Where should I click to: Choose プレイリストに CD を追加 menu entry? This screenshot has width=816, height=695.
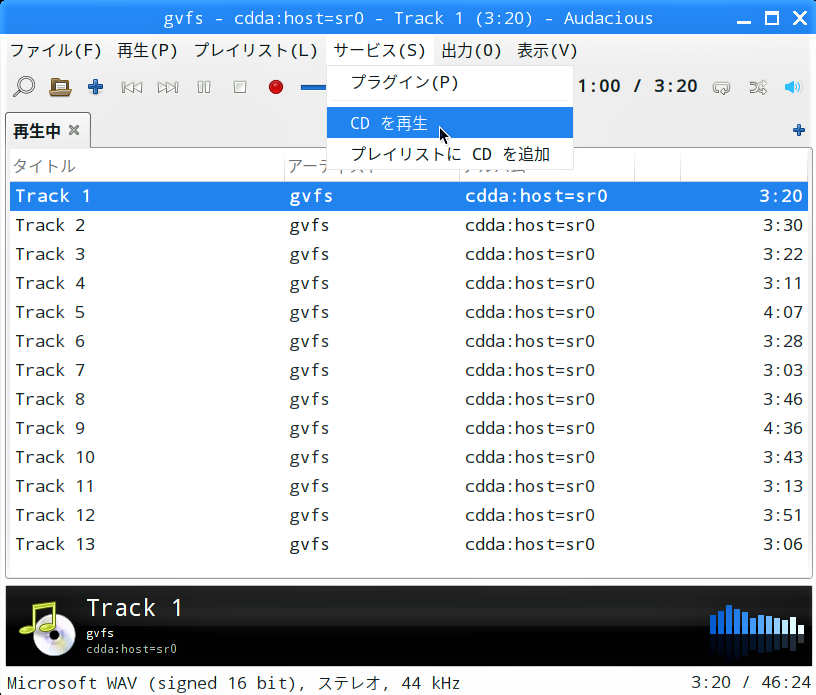[450, 154]
